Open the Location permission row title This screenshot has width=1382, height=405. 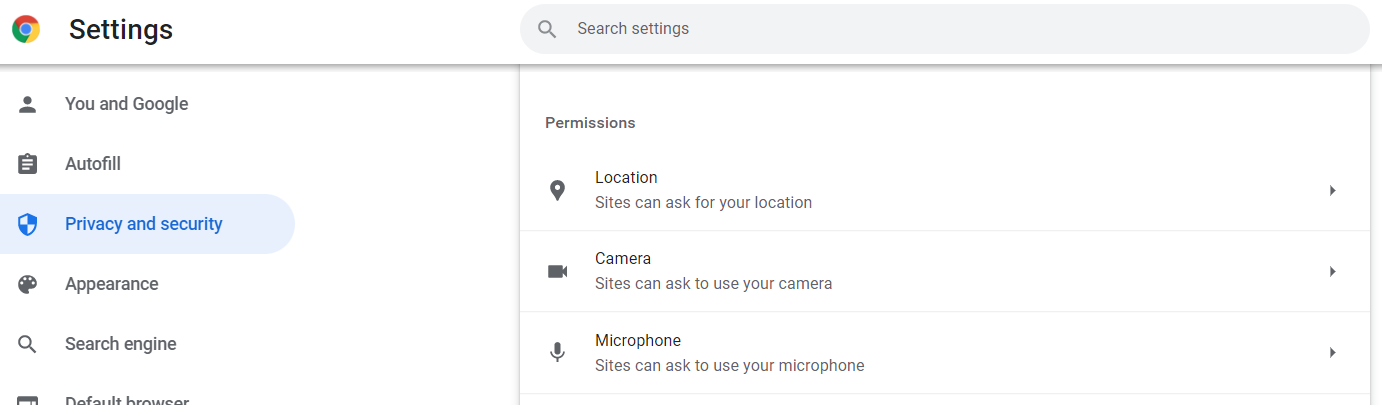click(626, 178)
